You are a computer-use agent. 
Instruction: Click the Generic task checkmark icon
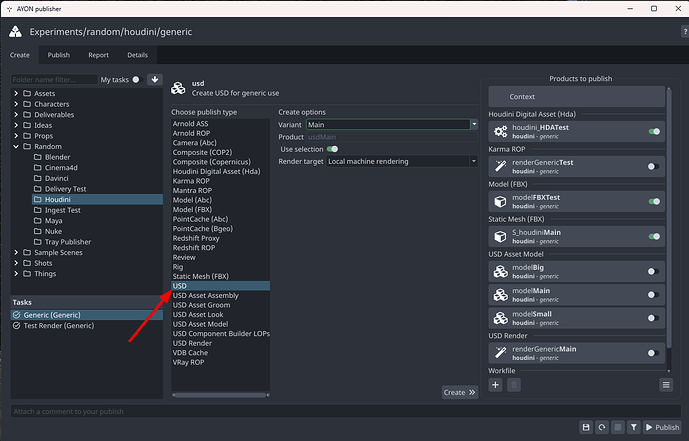[17, 315]
